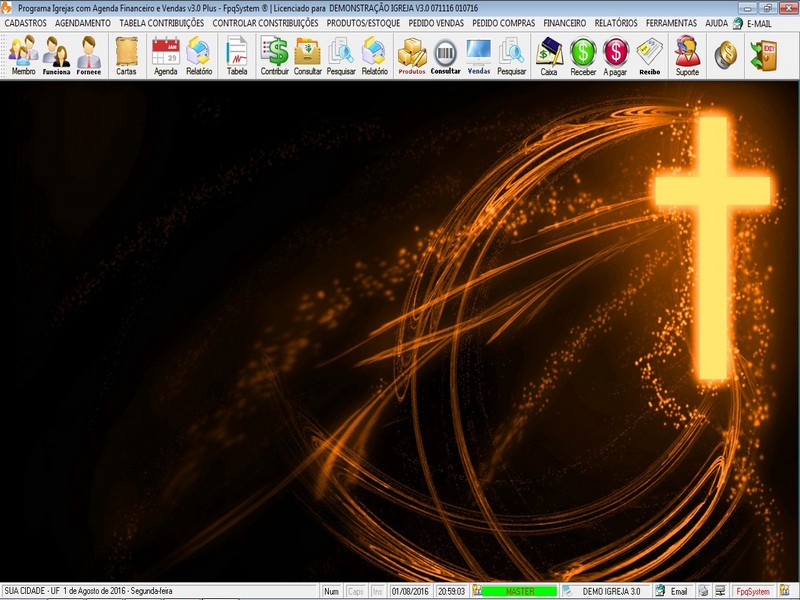Image resolution: width=800 pixels, height=600 pixels.
Task: Open the PEDIDO COMPRAS menu
Action: click(504, 23)
